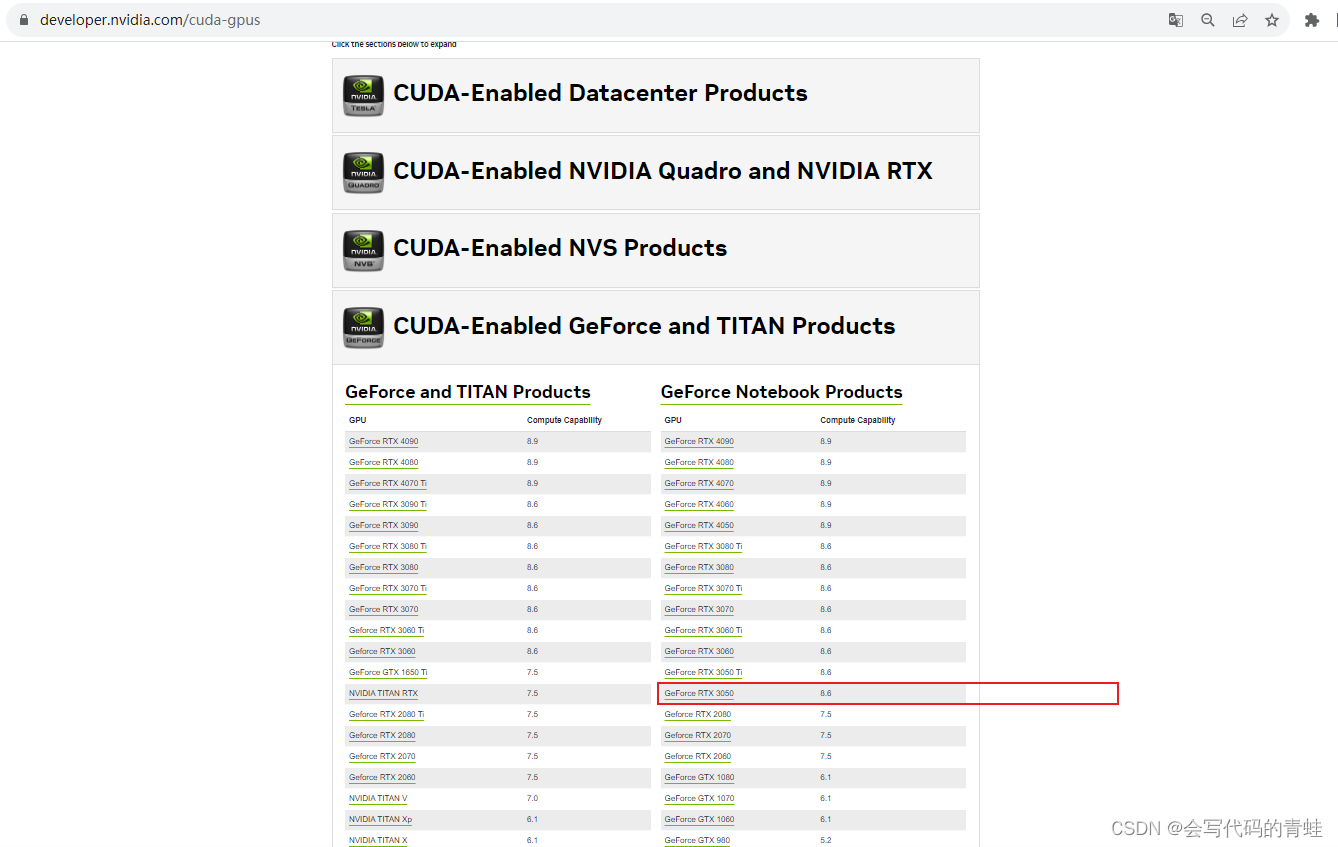This screenshot has height=847, width=1338.
Task: Click the 7.0 compute capability of TITAN V
Action: [x=532, y=798]
